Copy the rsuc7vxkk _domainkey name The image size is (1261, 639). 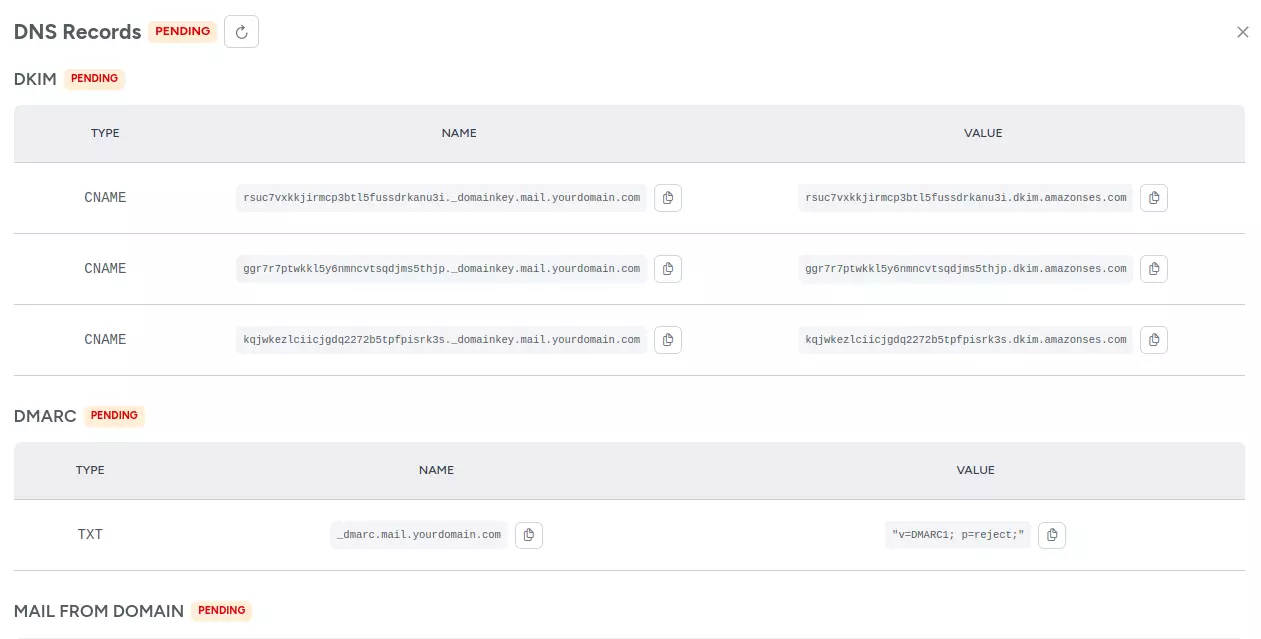click(668, 198)
